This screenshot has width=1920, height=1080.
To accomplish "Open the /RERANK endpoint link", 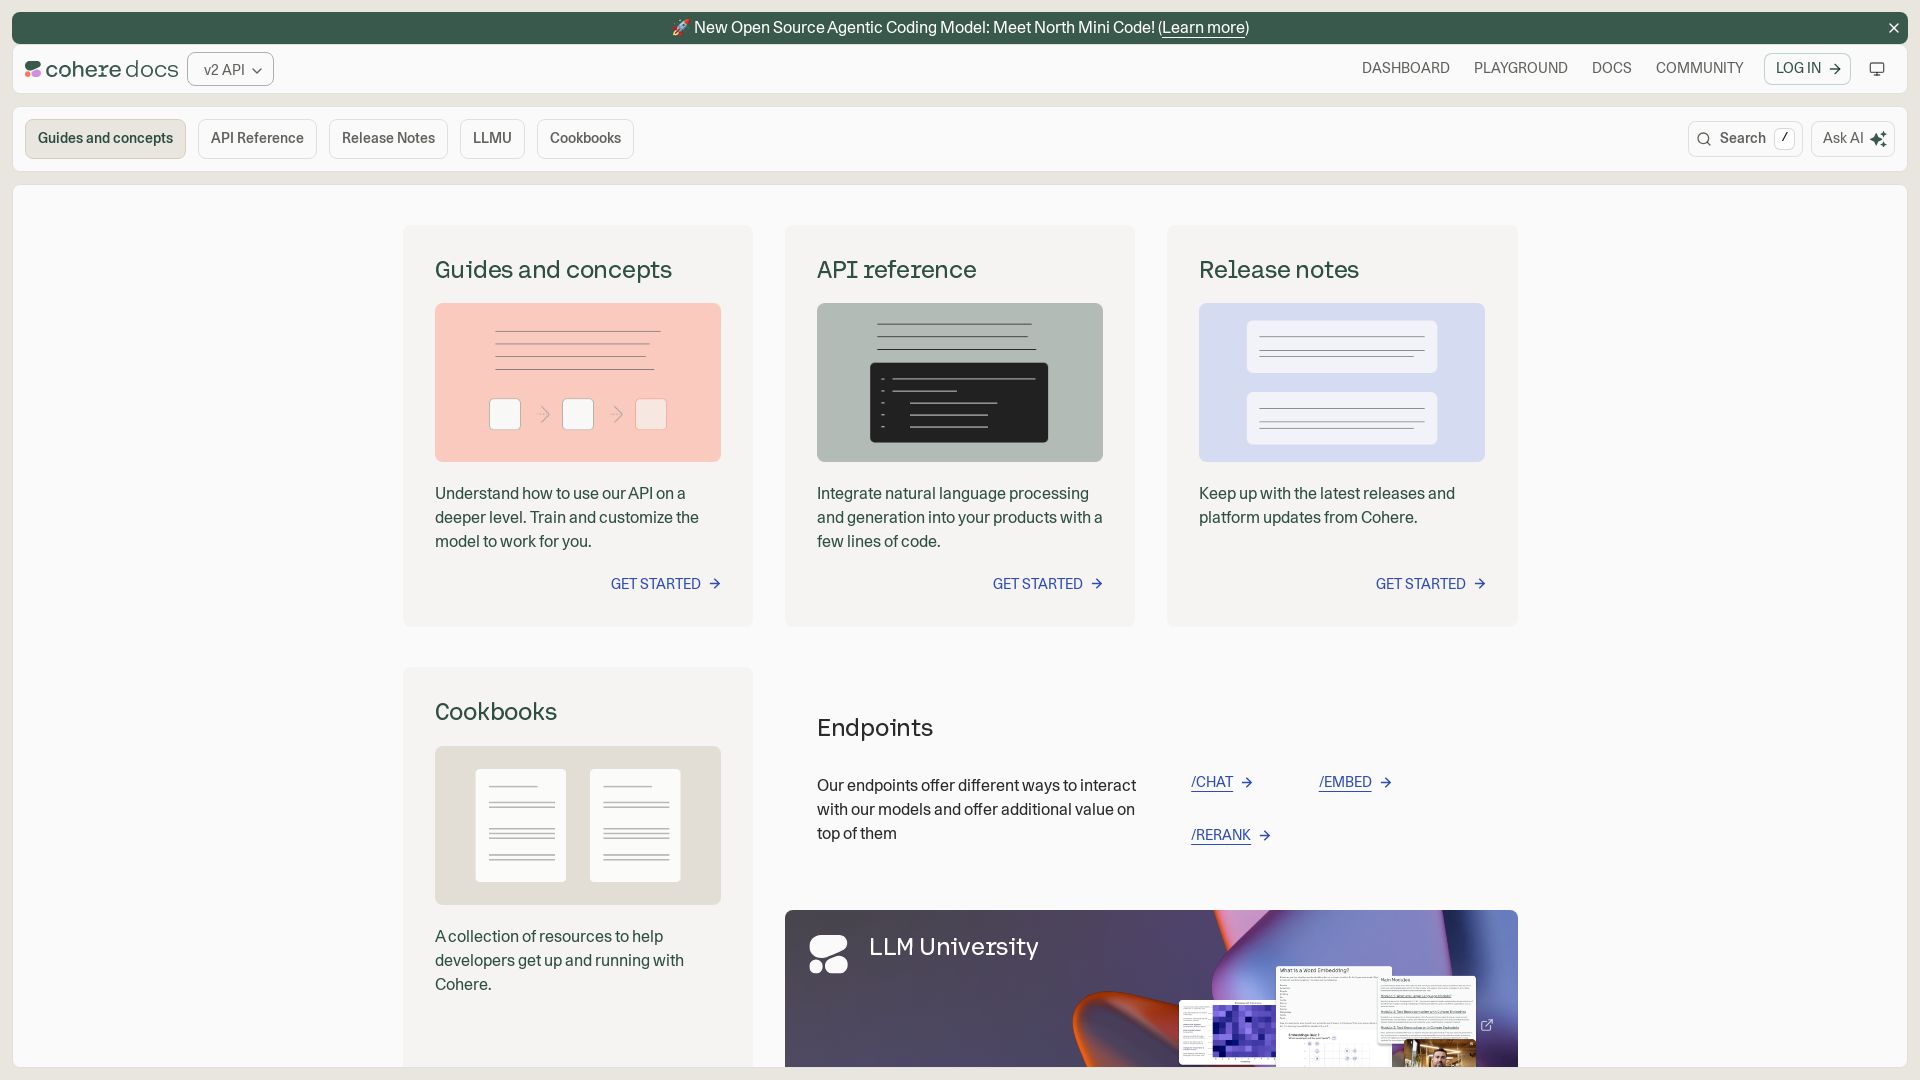I will tap(1231, 835).
